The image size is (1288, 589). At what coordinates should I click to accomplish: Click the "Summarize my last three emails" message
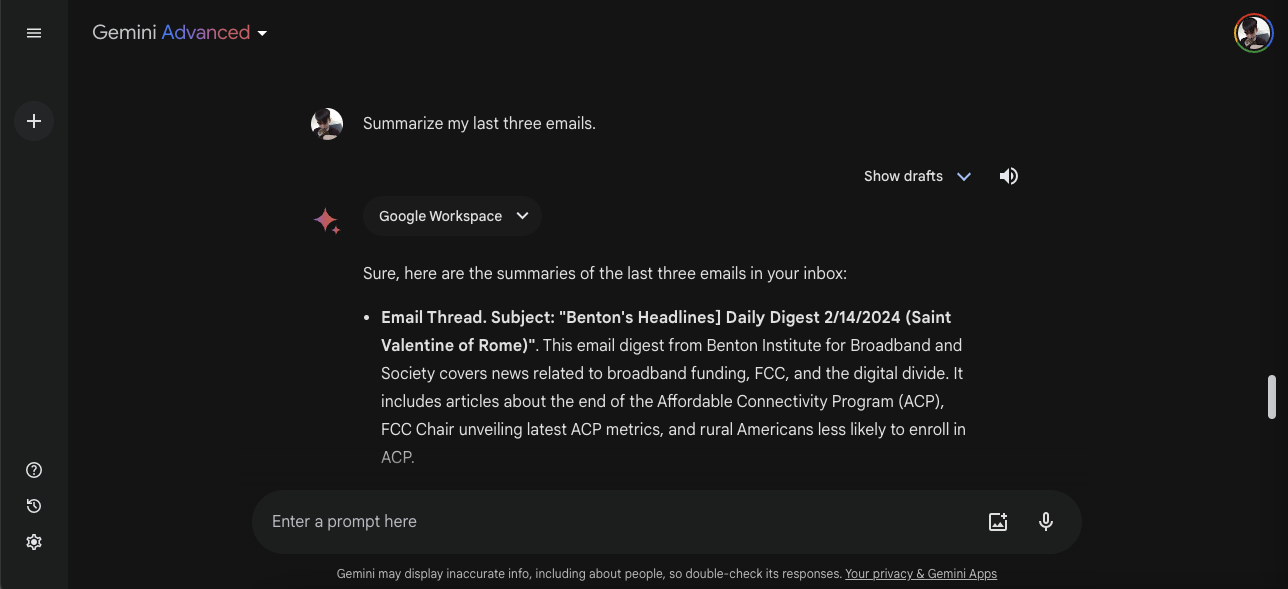tap(479, 124)
